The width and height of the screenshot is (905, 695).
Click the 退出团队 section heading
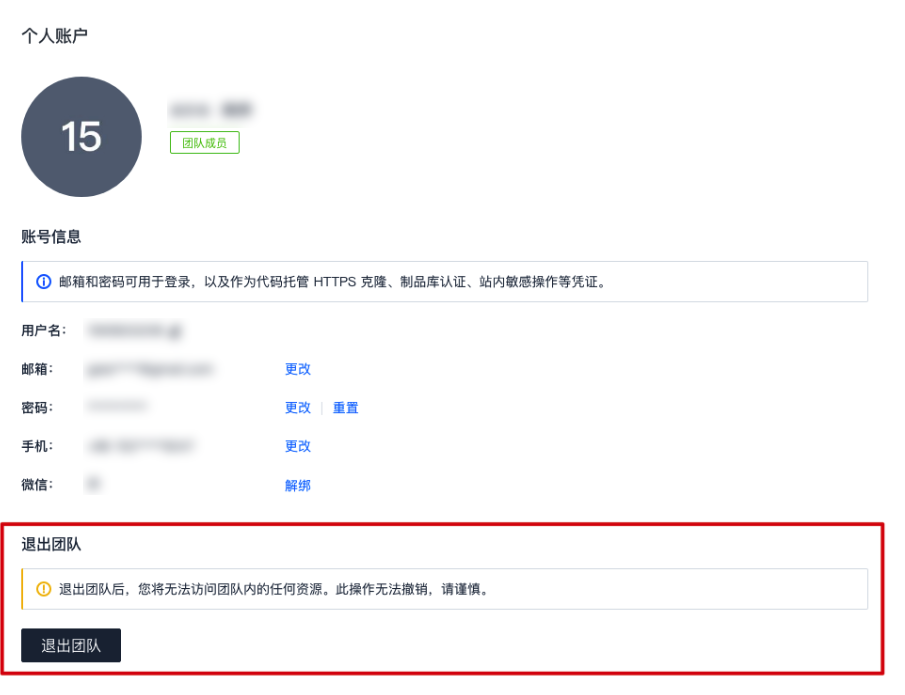[x=51, y=544]
